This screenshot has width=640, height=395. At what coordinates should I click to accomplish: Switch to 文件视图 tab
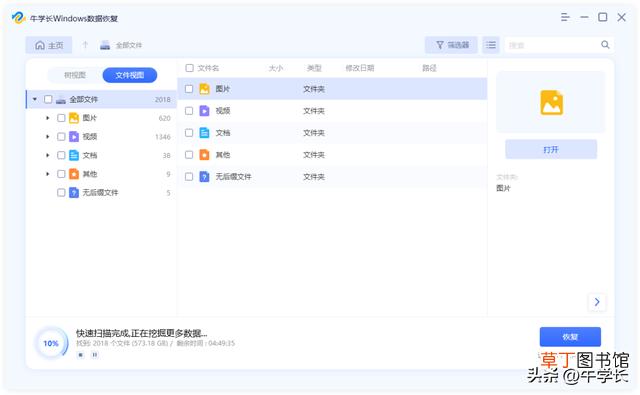[129, 75]
